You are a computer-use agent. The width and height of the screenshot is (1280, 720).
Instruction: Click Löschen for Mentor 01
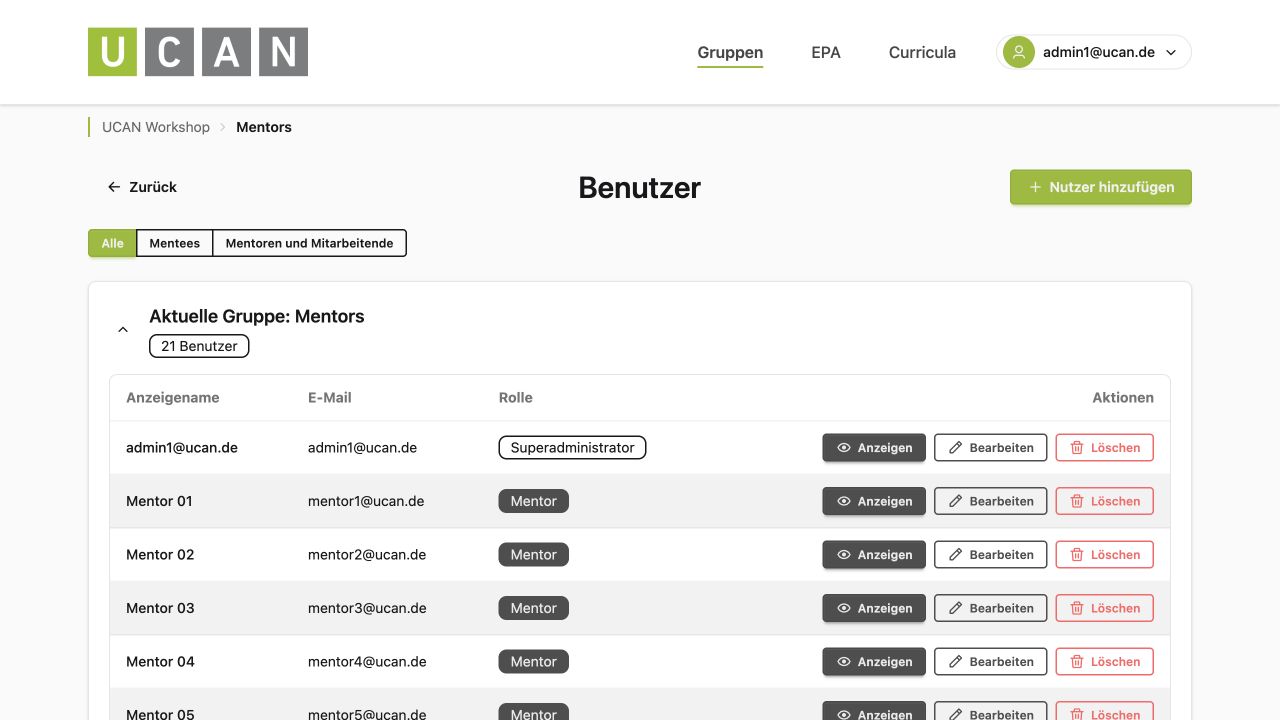pyautogui.click(x=1105, y=501)
